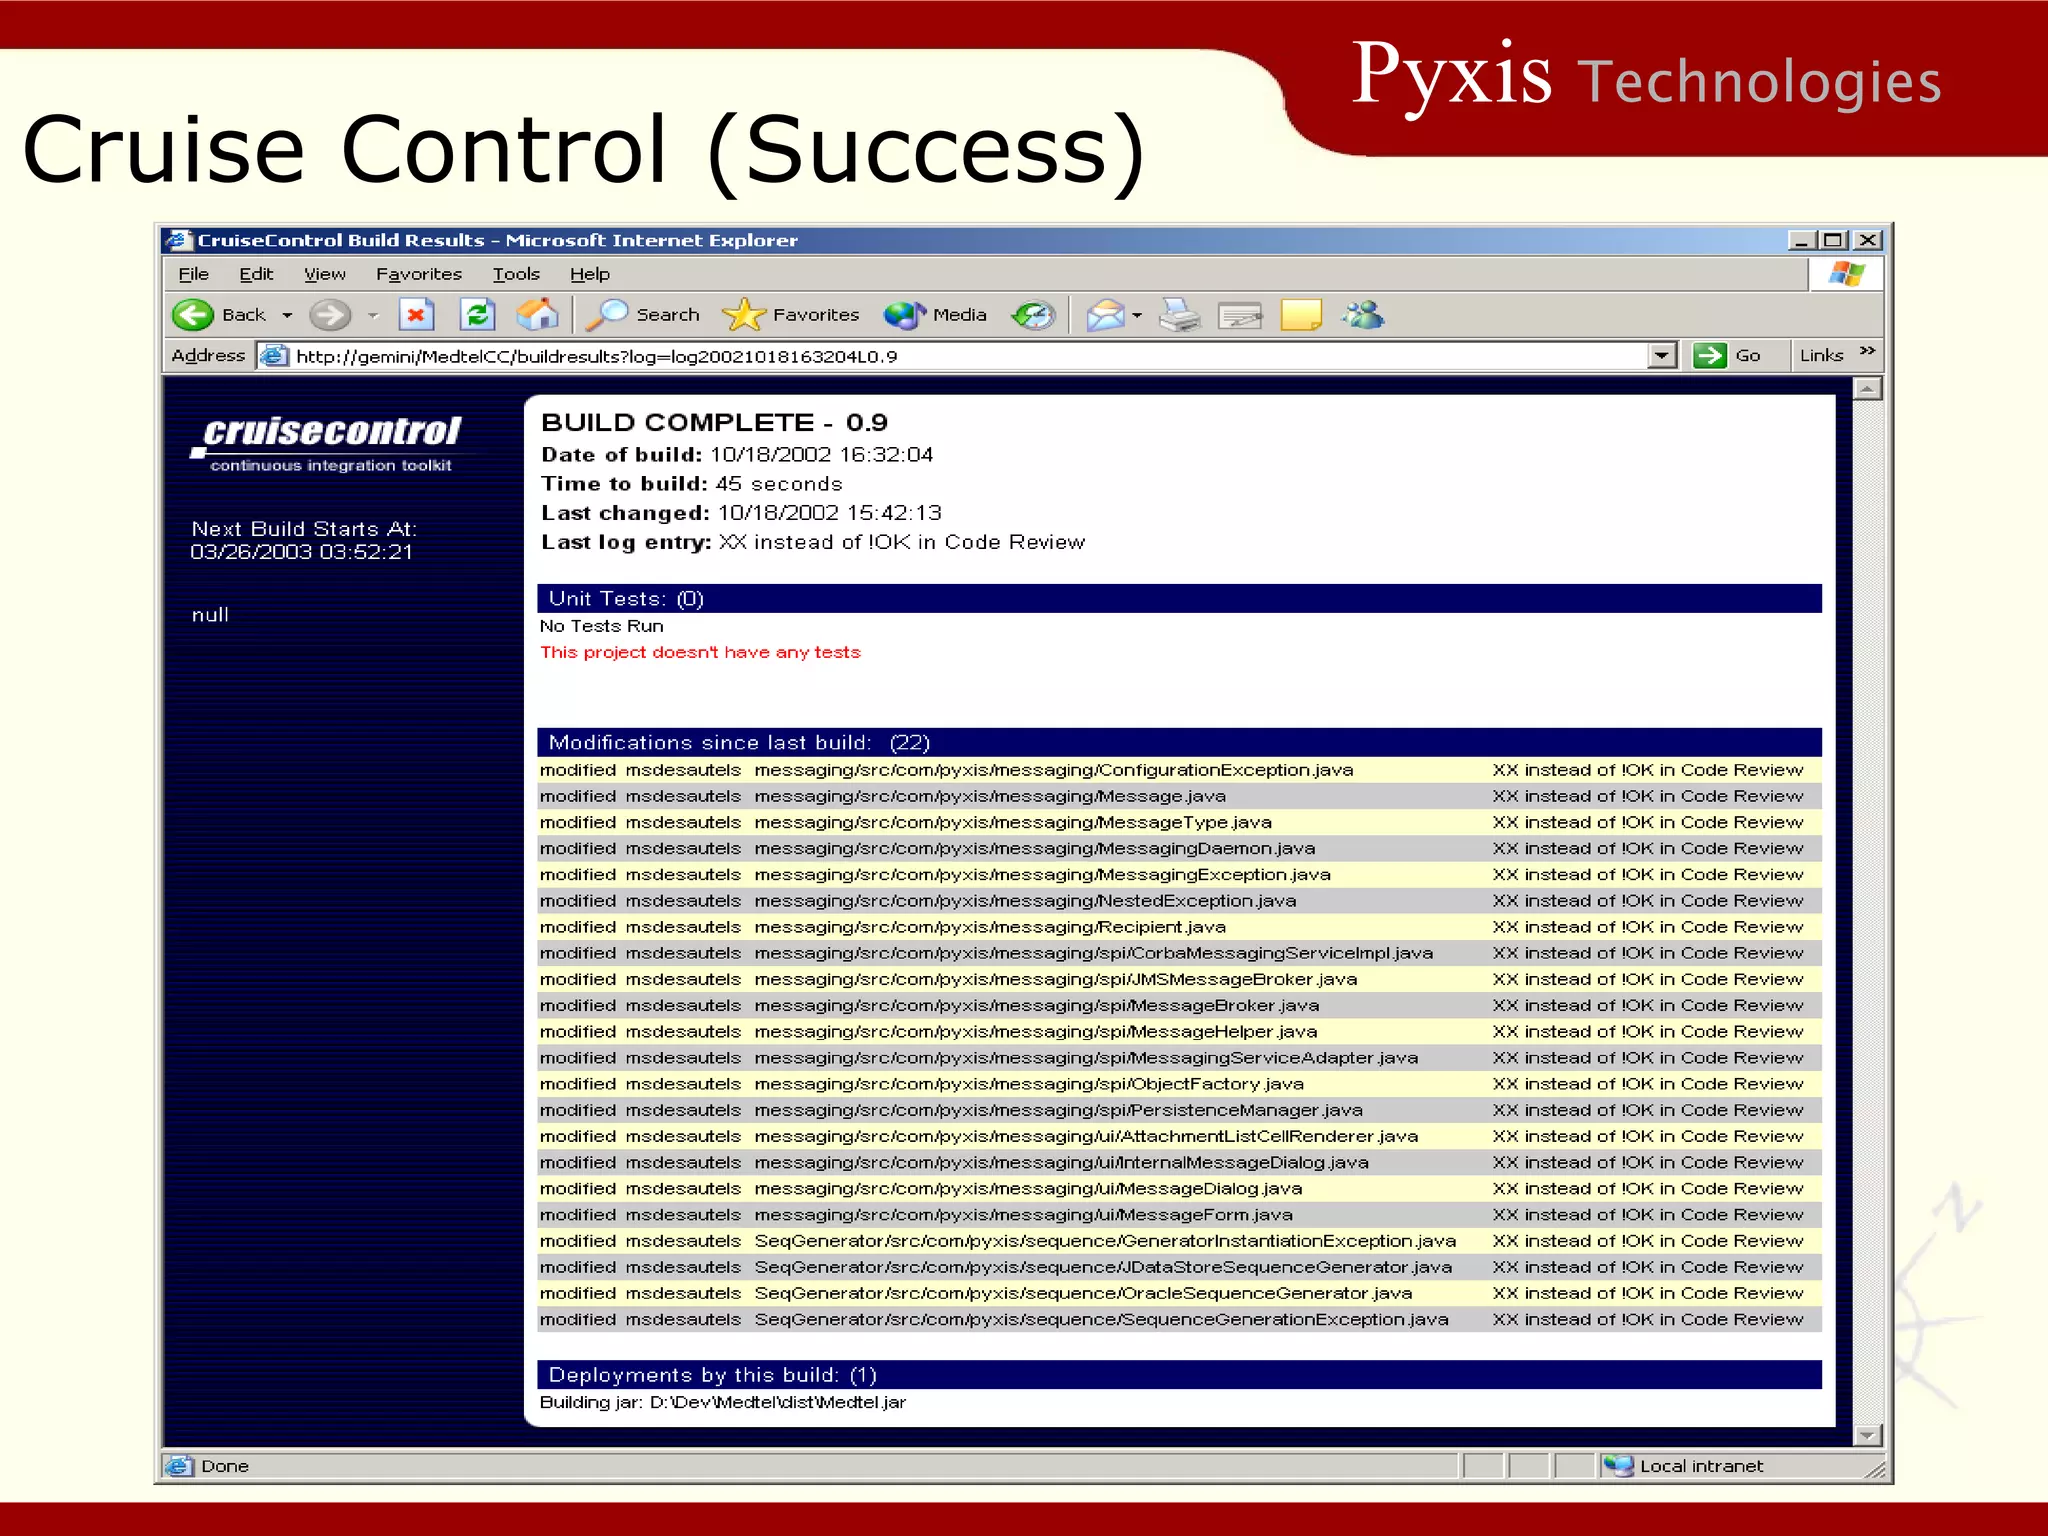Screen dimensions: 2048x1536
Task: Open the Favorites menu in menu bar
Action: 418,274
